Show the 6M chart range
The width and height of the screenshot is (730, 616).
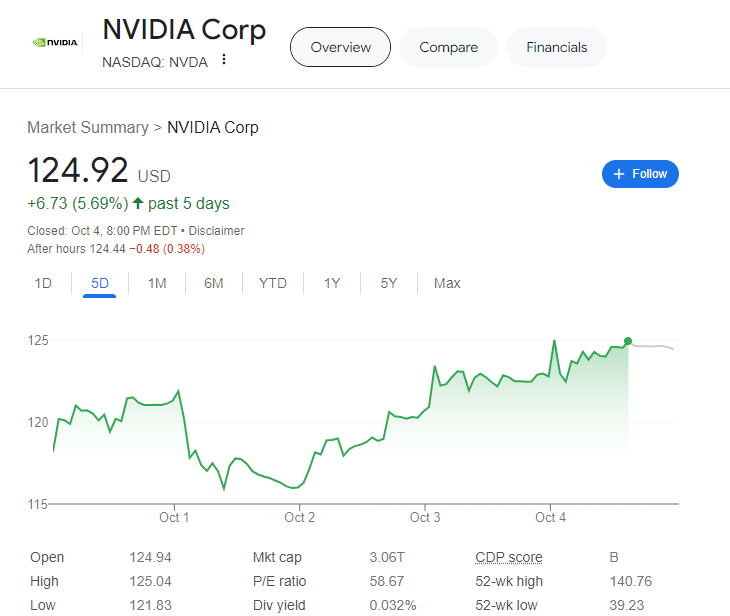214,283
